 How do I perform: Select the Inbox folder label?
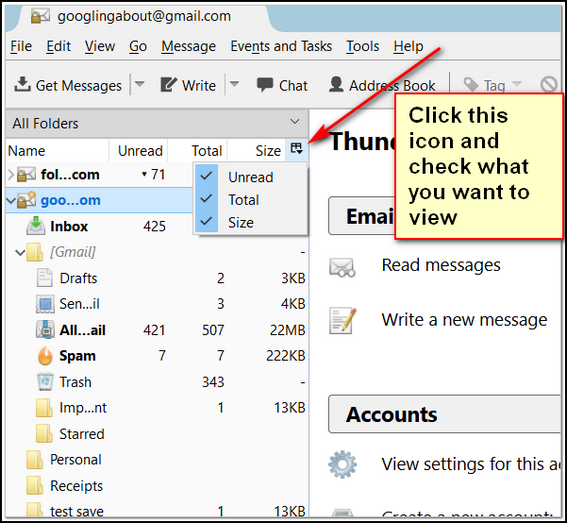[69, 226]
